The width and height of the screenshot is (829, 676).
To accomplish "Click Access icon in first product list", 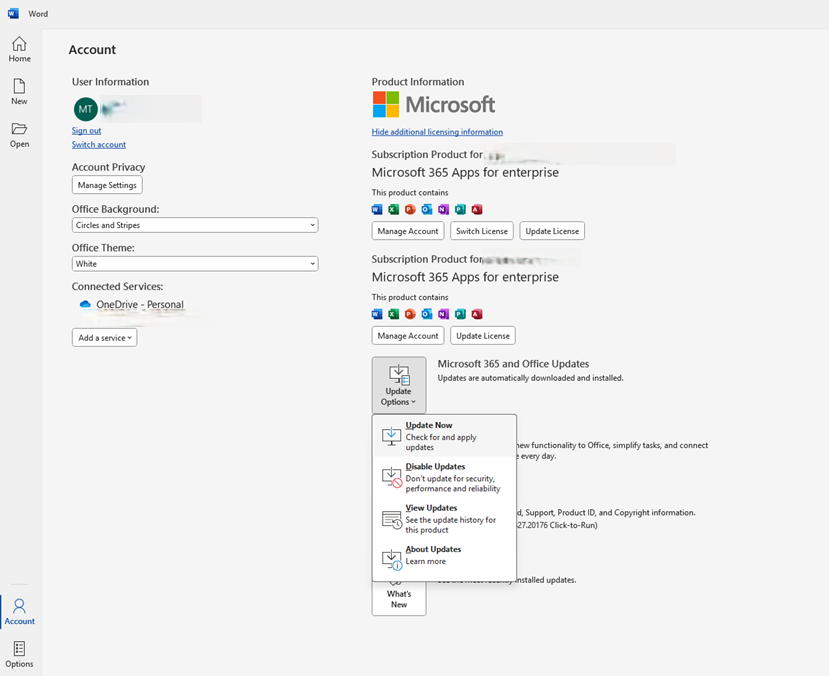I will 477,209.
